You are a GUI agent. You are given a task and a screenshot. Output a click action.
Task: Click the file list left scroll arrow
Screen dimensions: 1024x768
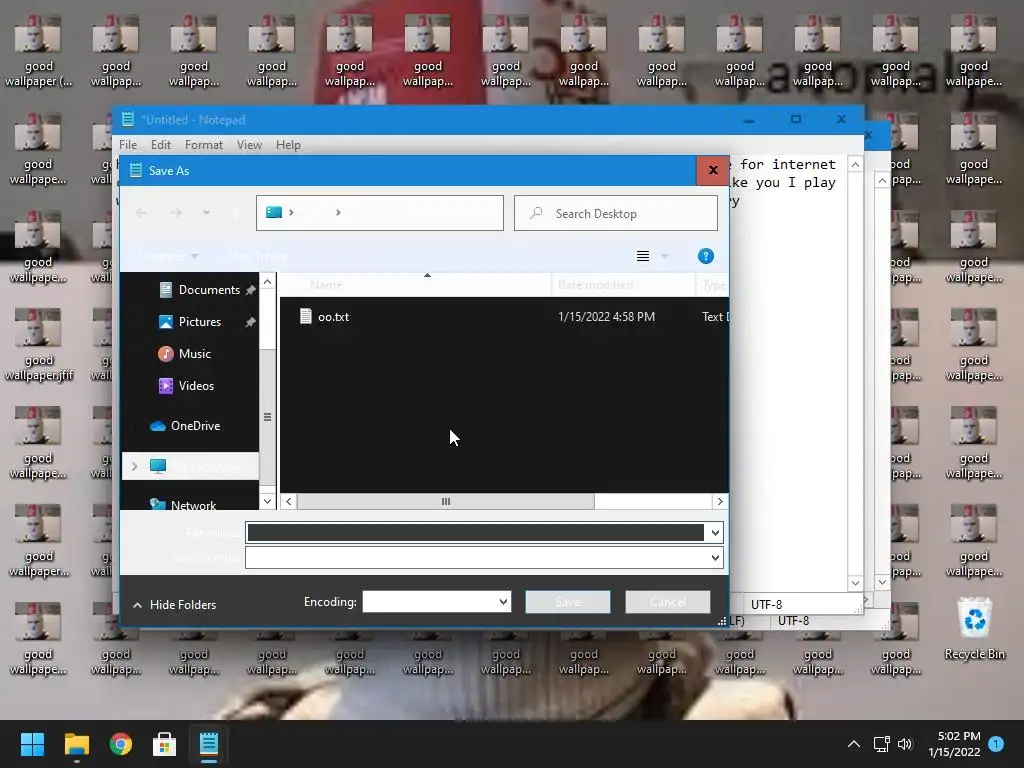pos(289,502)
